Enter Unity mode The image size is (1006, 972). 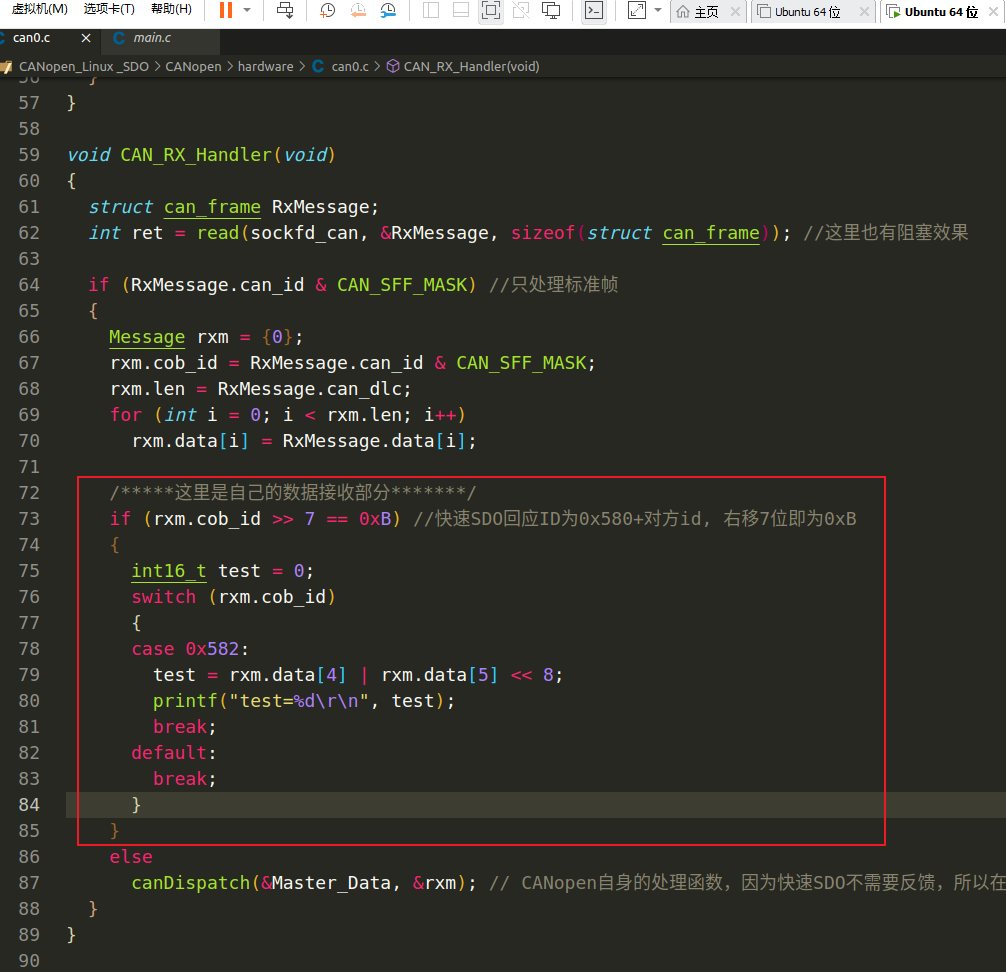(x=520, y=11)
